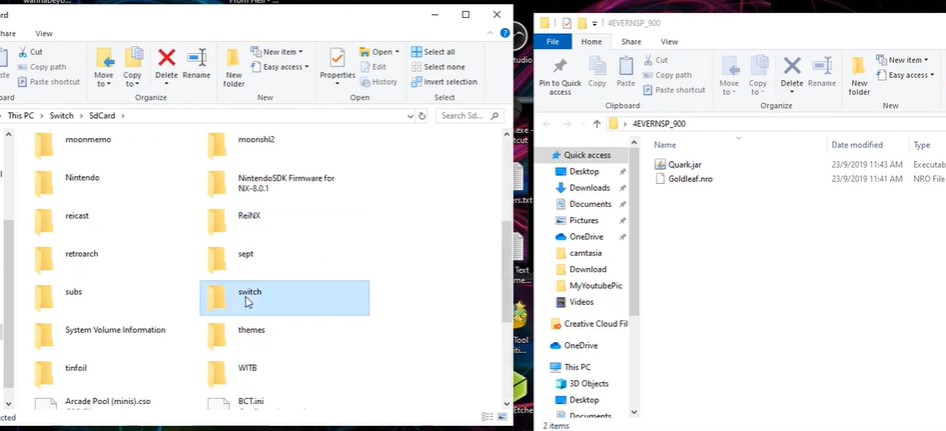The height and width of the screenshot is (431, 946).
Task: Click Select all in the SdCard window
Action: coord(433,52)
